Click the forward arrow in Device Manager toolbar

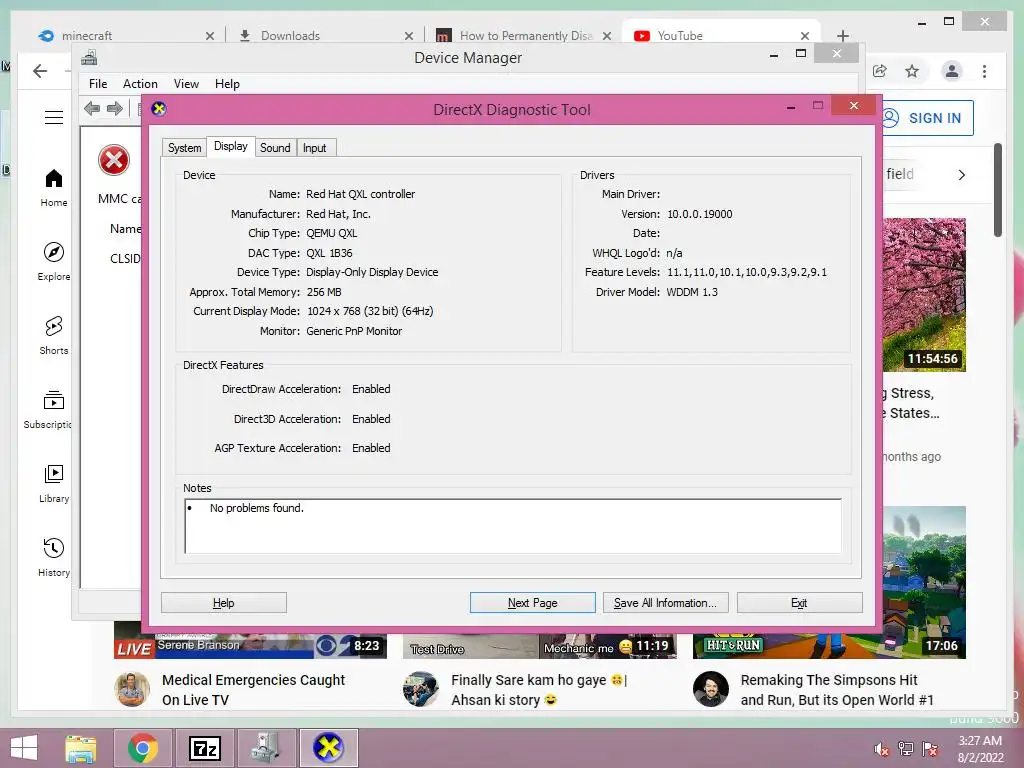[x=114, y=108]
